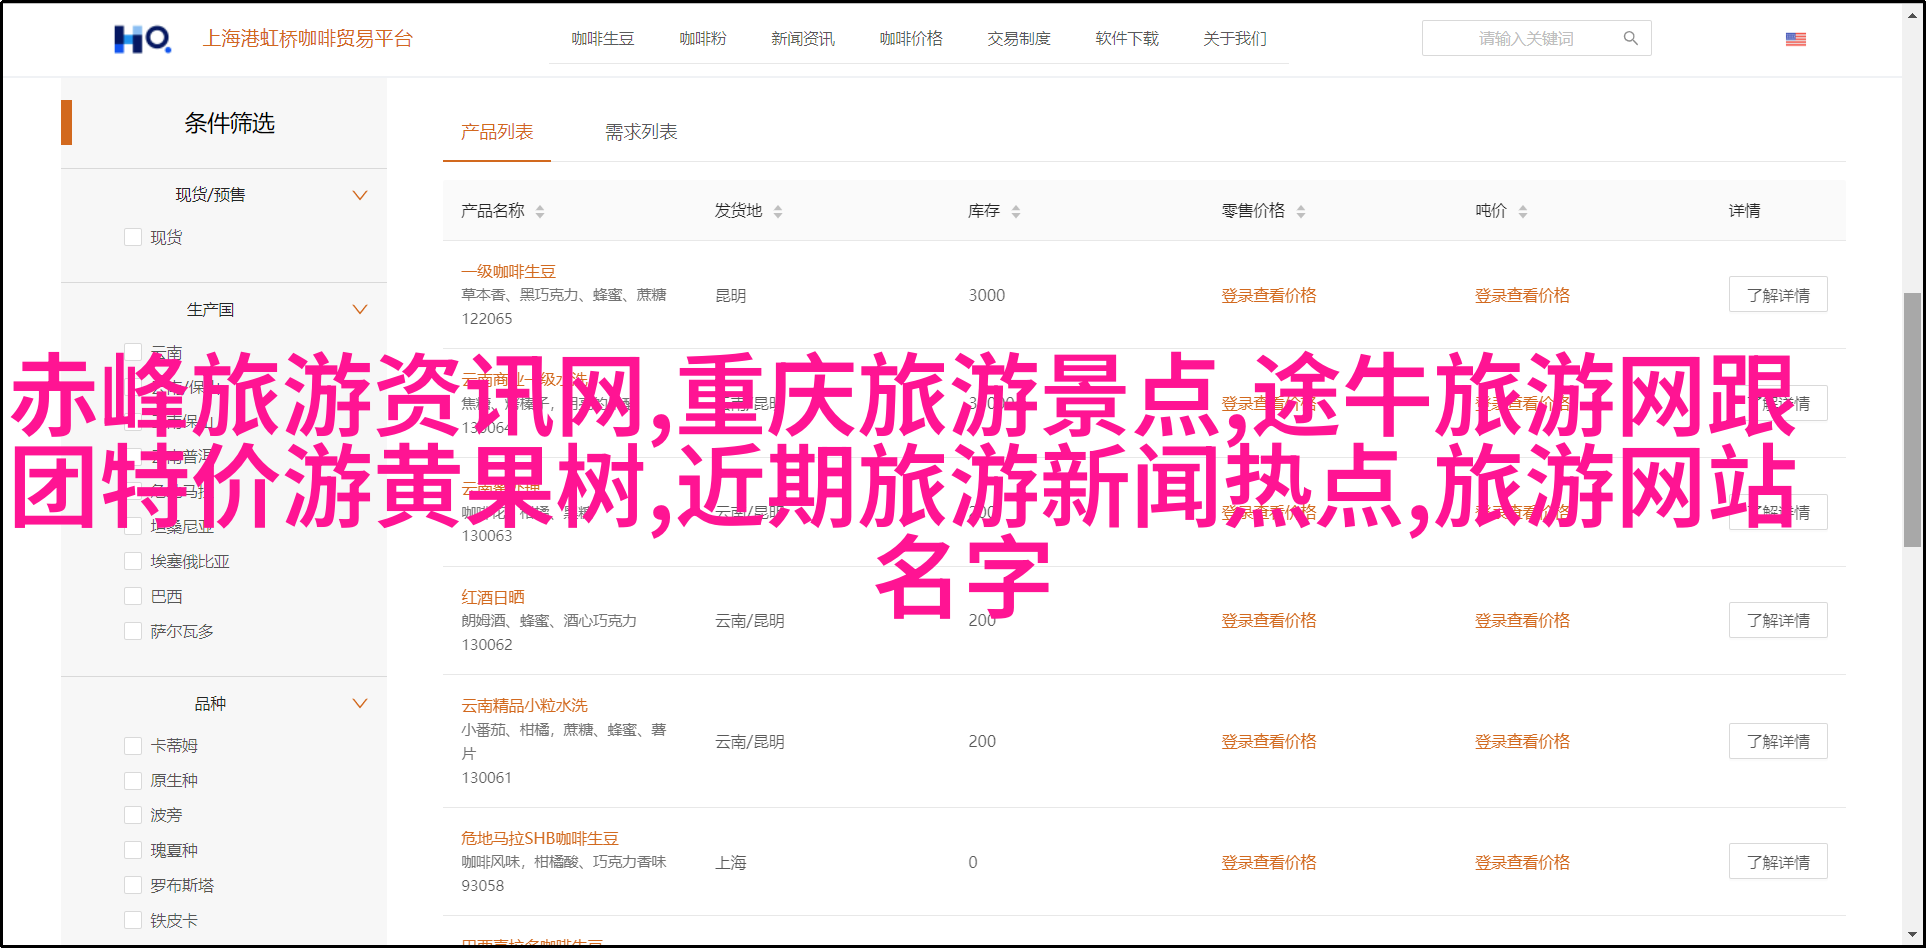Open the 软件下载 menu
1927x950 pixels.
(1127, 38)
